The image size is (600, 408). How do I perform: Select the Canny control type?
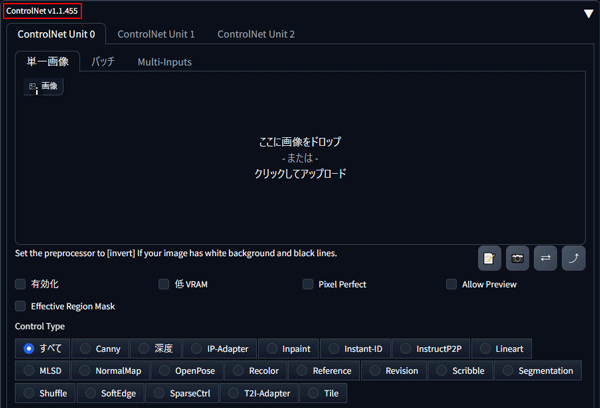point(101,349)
